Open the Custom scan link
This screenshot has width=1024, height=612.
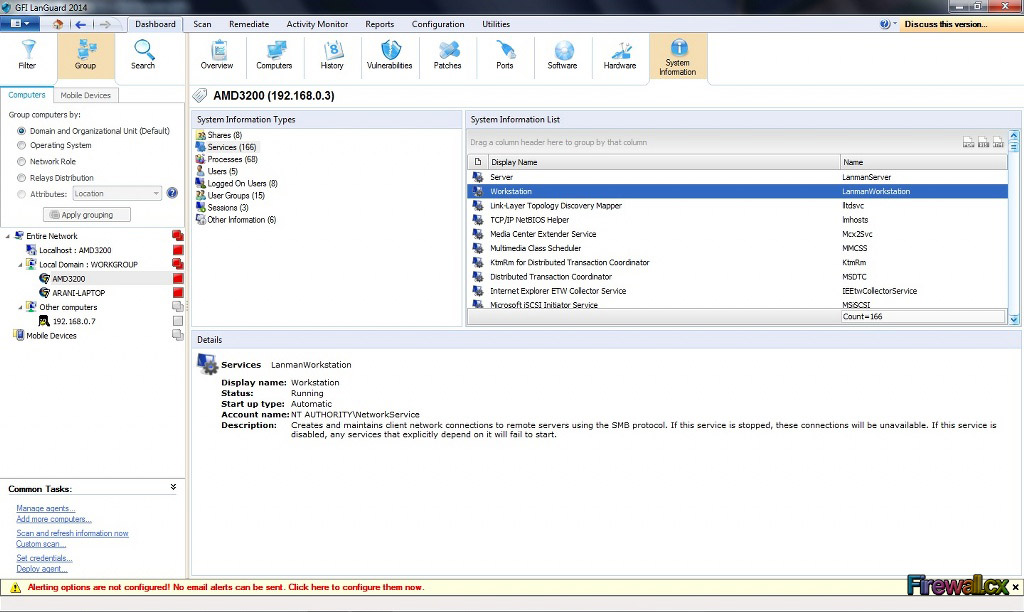[x=41, y=544]
